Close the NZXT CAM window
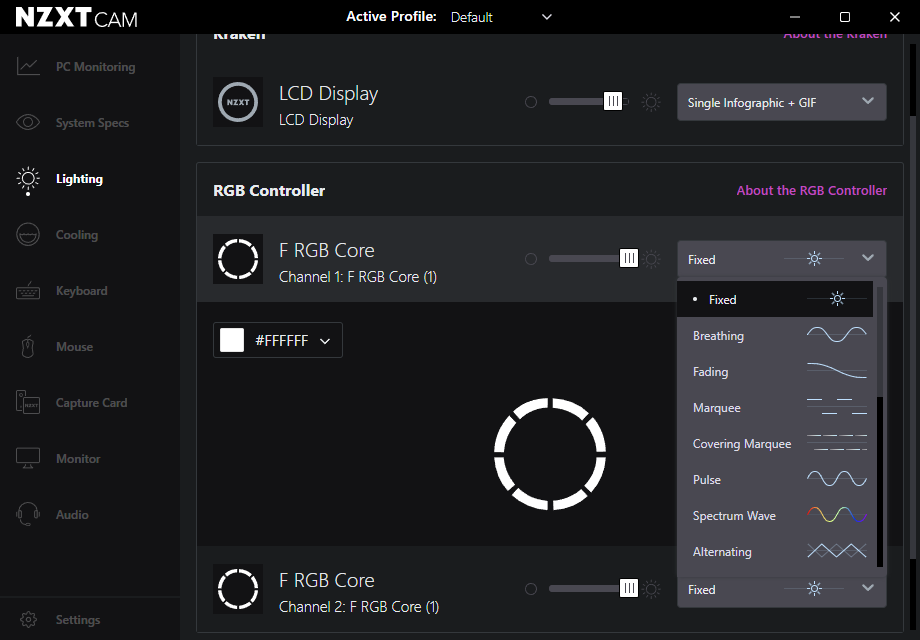Screen dimensions: 920x640 (895, 17)
